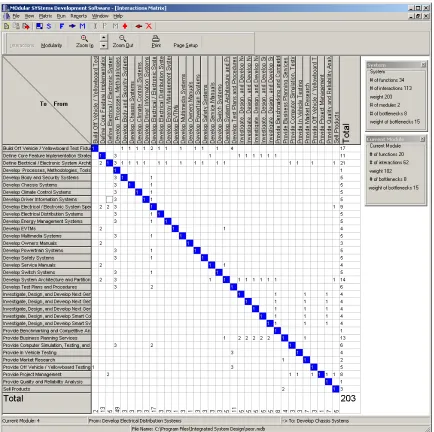
Task: Click the red diamond toolbar icon
Action: (125, 26)
